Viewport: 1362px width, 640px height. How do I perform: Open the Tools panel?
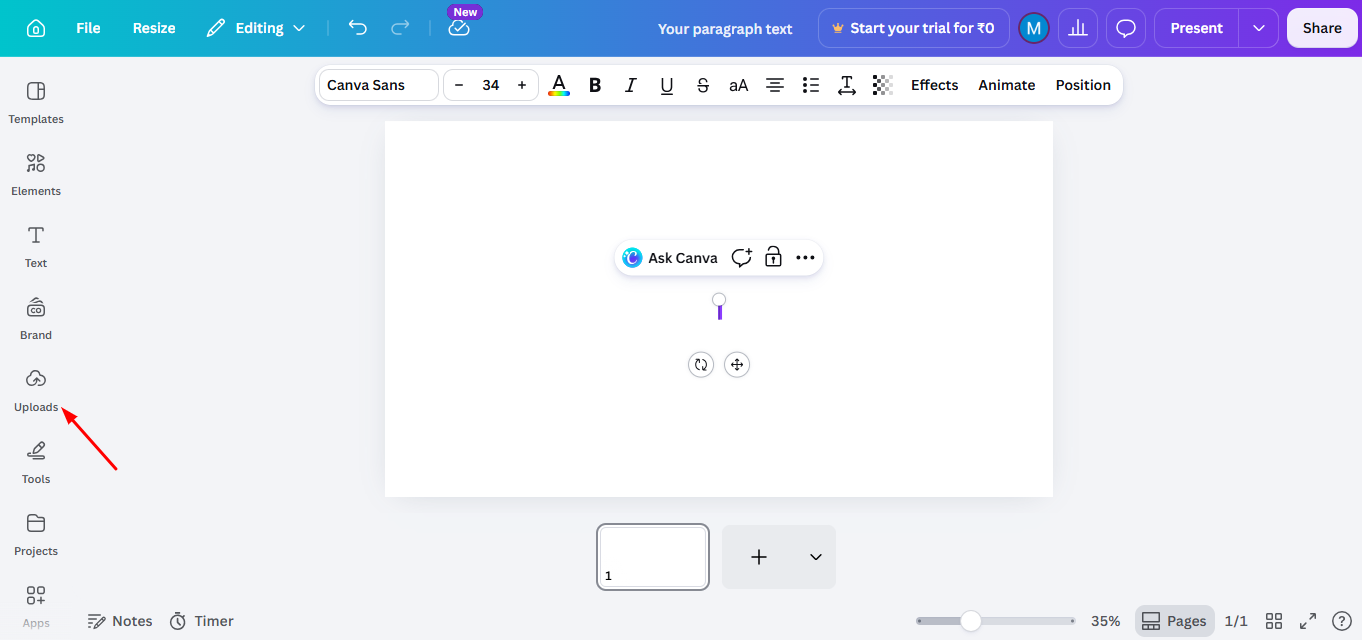36,463
